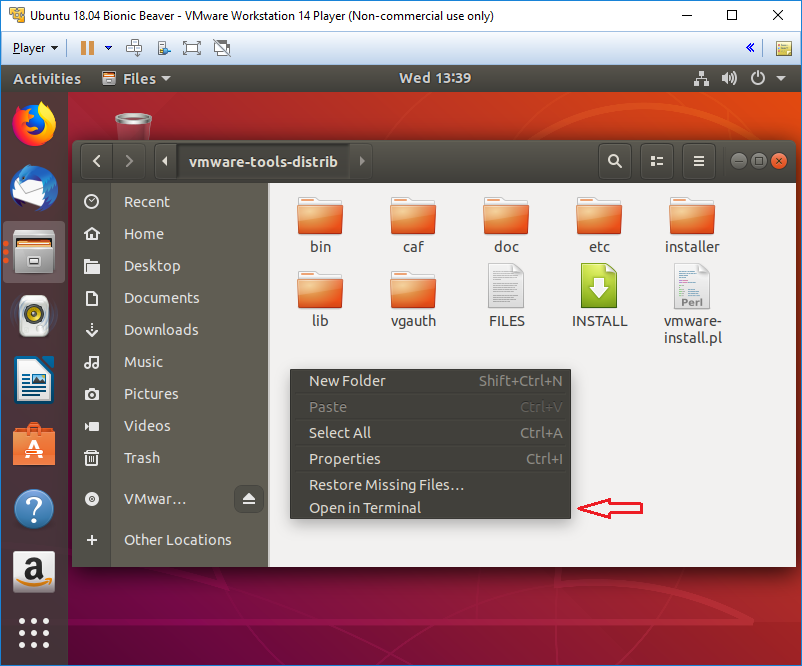Collapse VMware toolbar with double chevron
The image size is (802, 666).
click(750, 48)
